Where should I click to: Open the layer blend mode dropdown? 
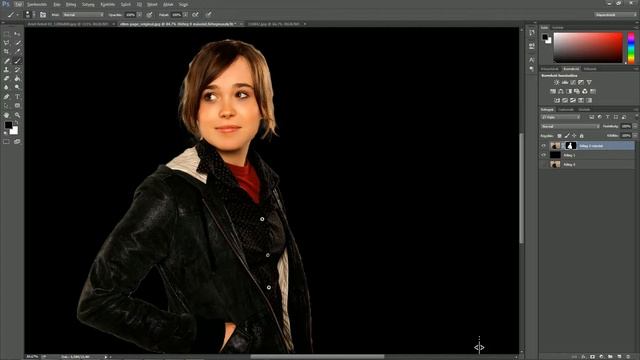(570, 127)
